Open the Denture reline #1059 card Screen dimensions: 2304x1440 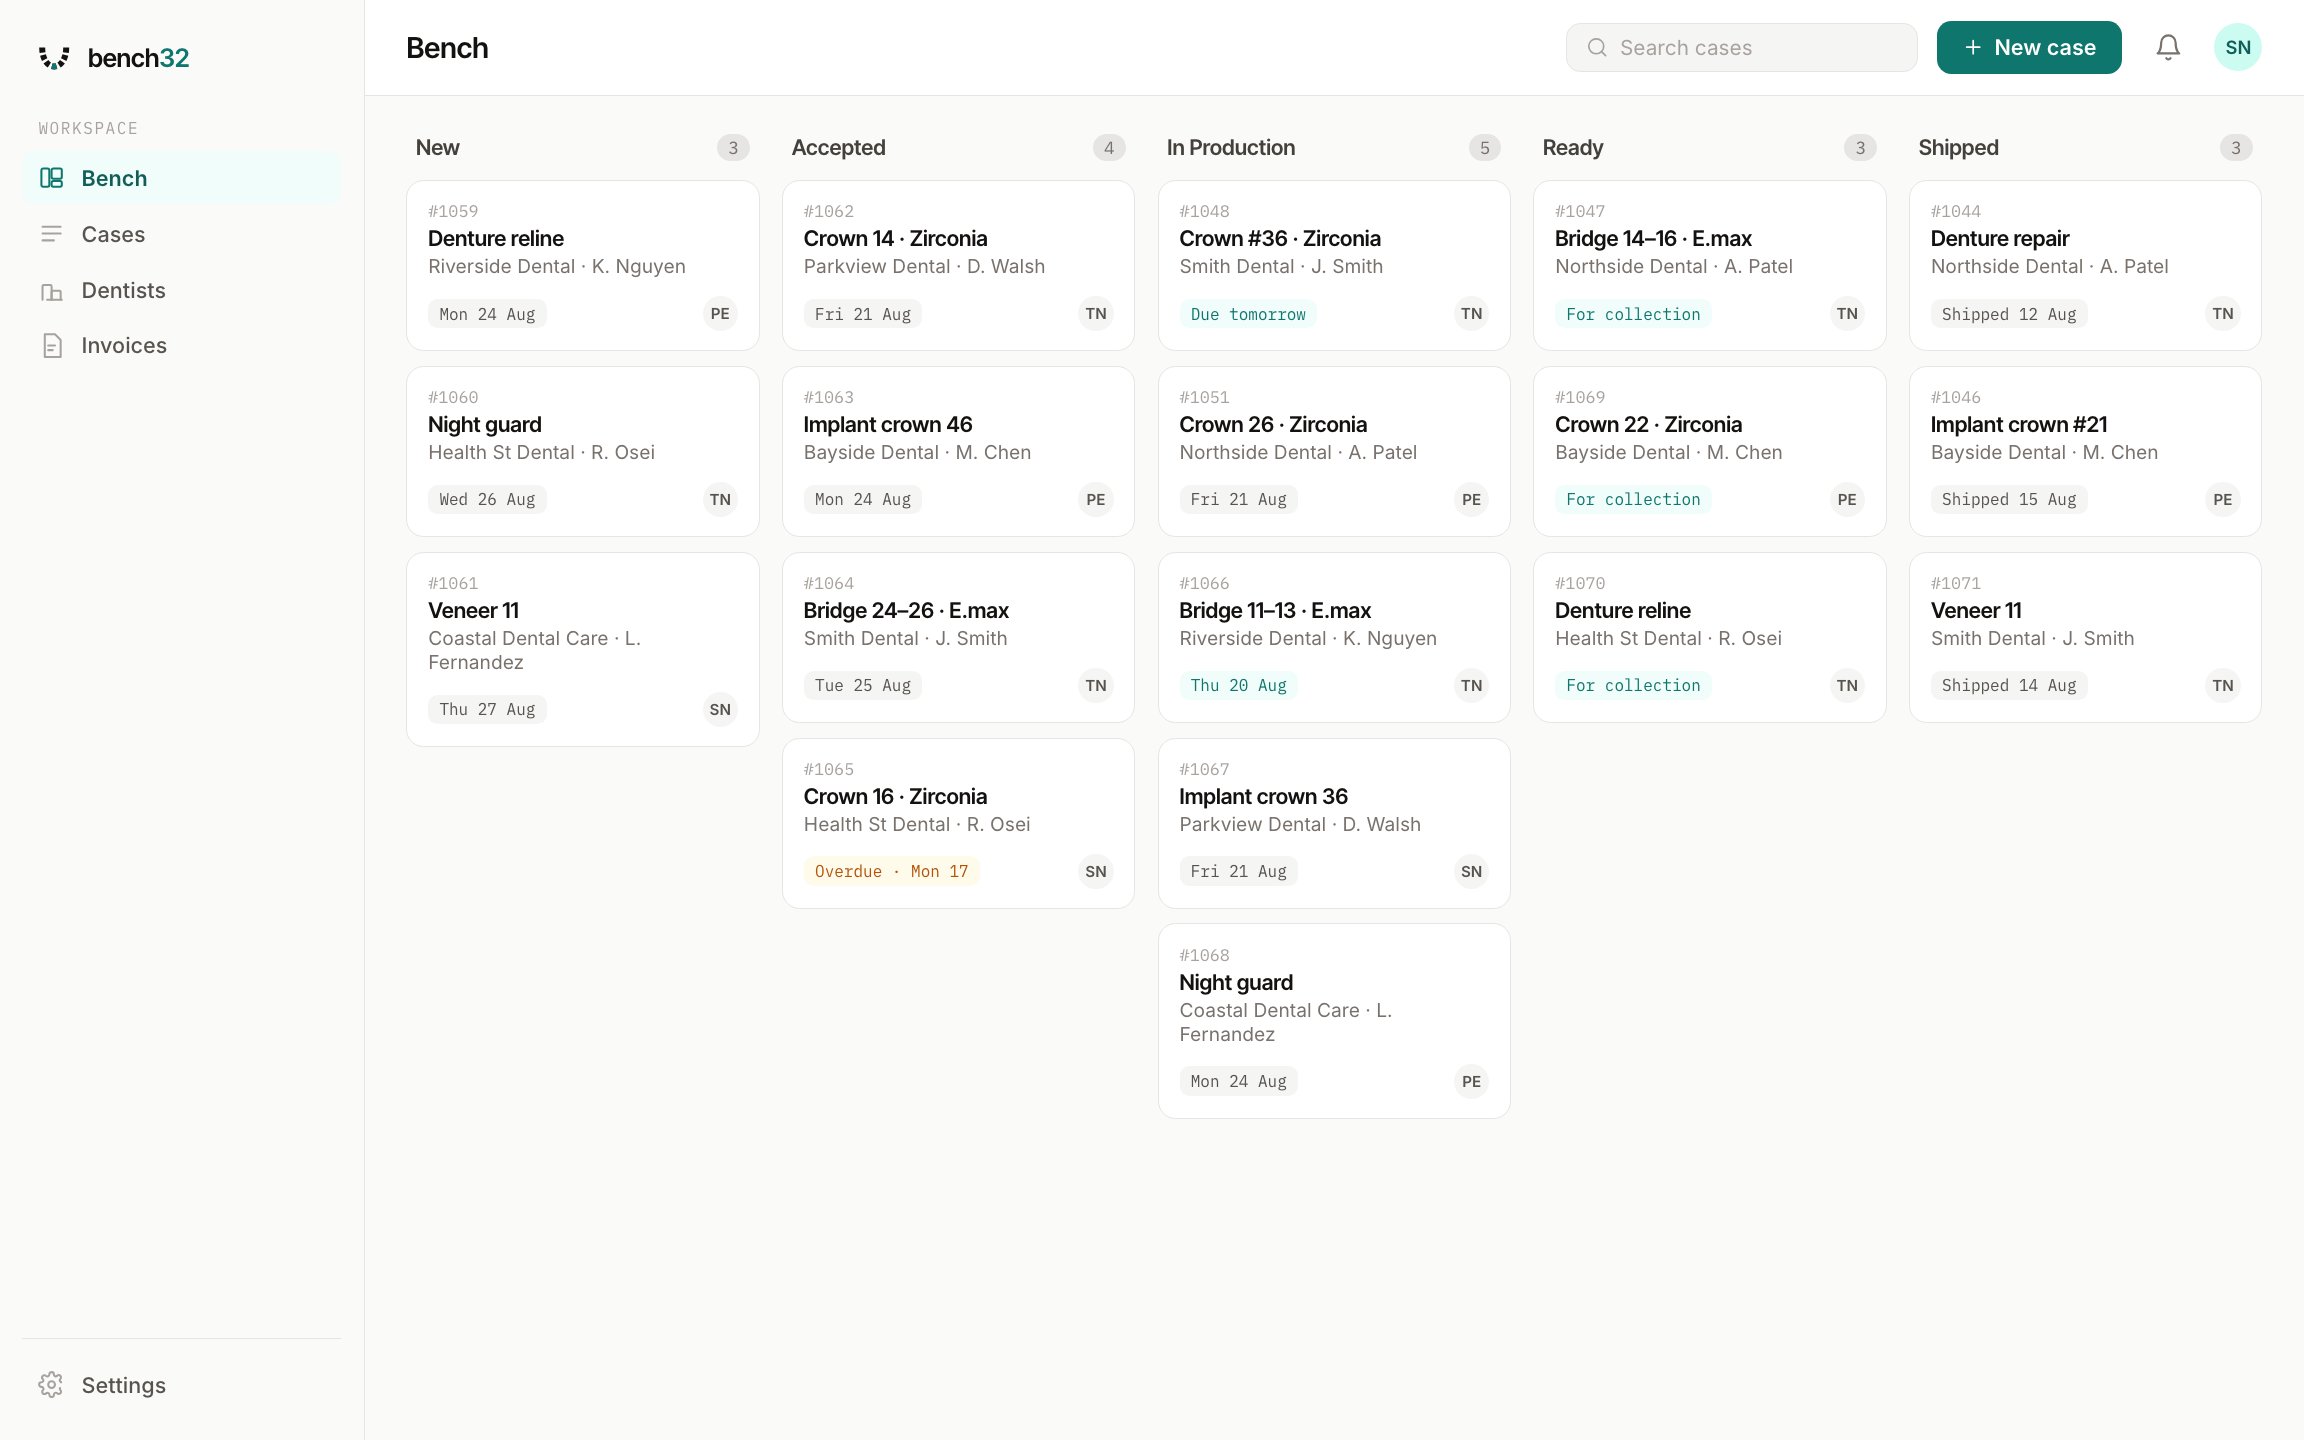583,265
